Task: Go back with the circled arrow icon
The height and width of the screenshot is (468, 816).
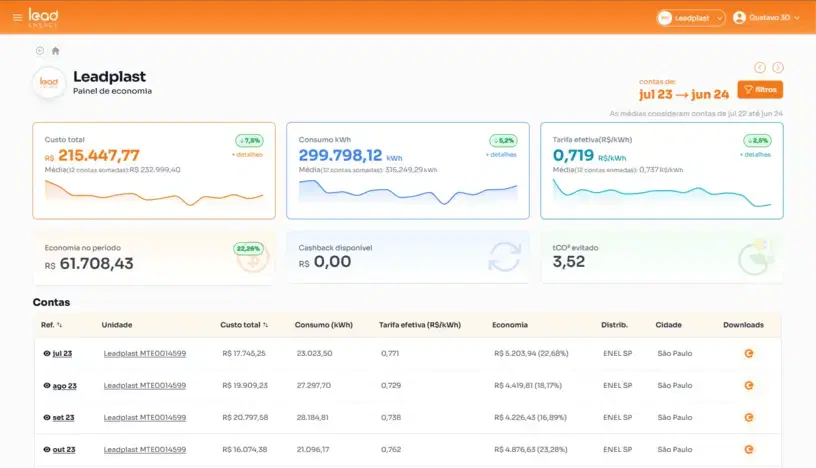Action: [40, 50]
